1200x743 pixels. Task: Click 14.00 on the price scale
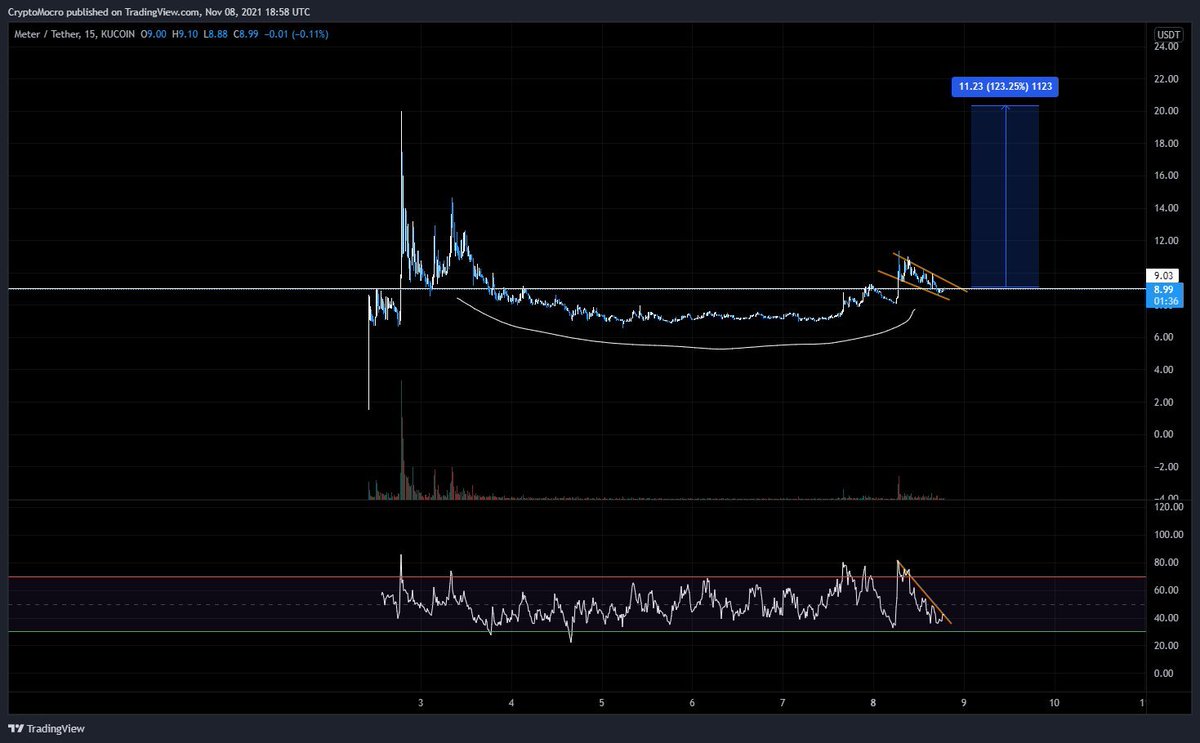point(1164,208)
